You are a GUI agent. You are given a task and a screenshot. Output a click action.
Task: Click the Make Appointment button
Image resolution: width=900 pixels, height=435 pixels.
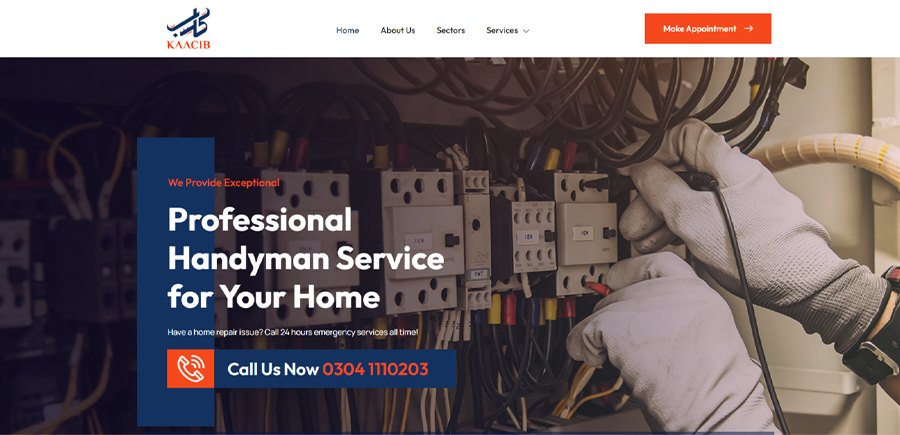coord(708,29)
